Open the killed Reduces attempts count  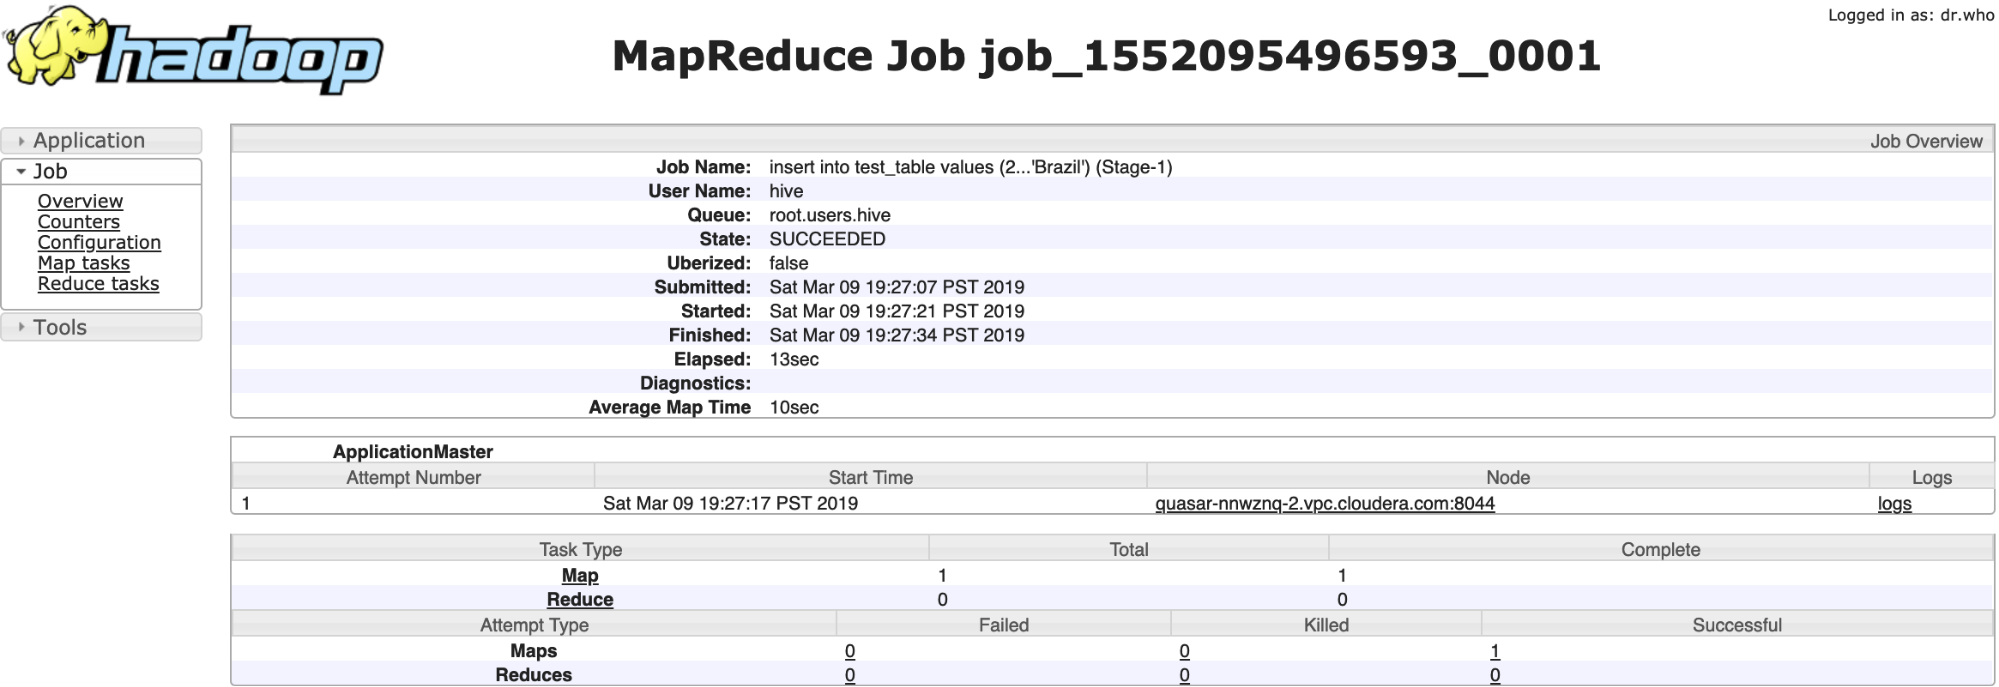1184,675
